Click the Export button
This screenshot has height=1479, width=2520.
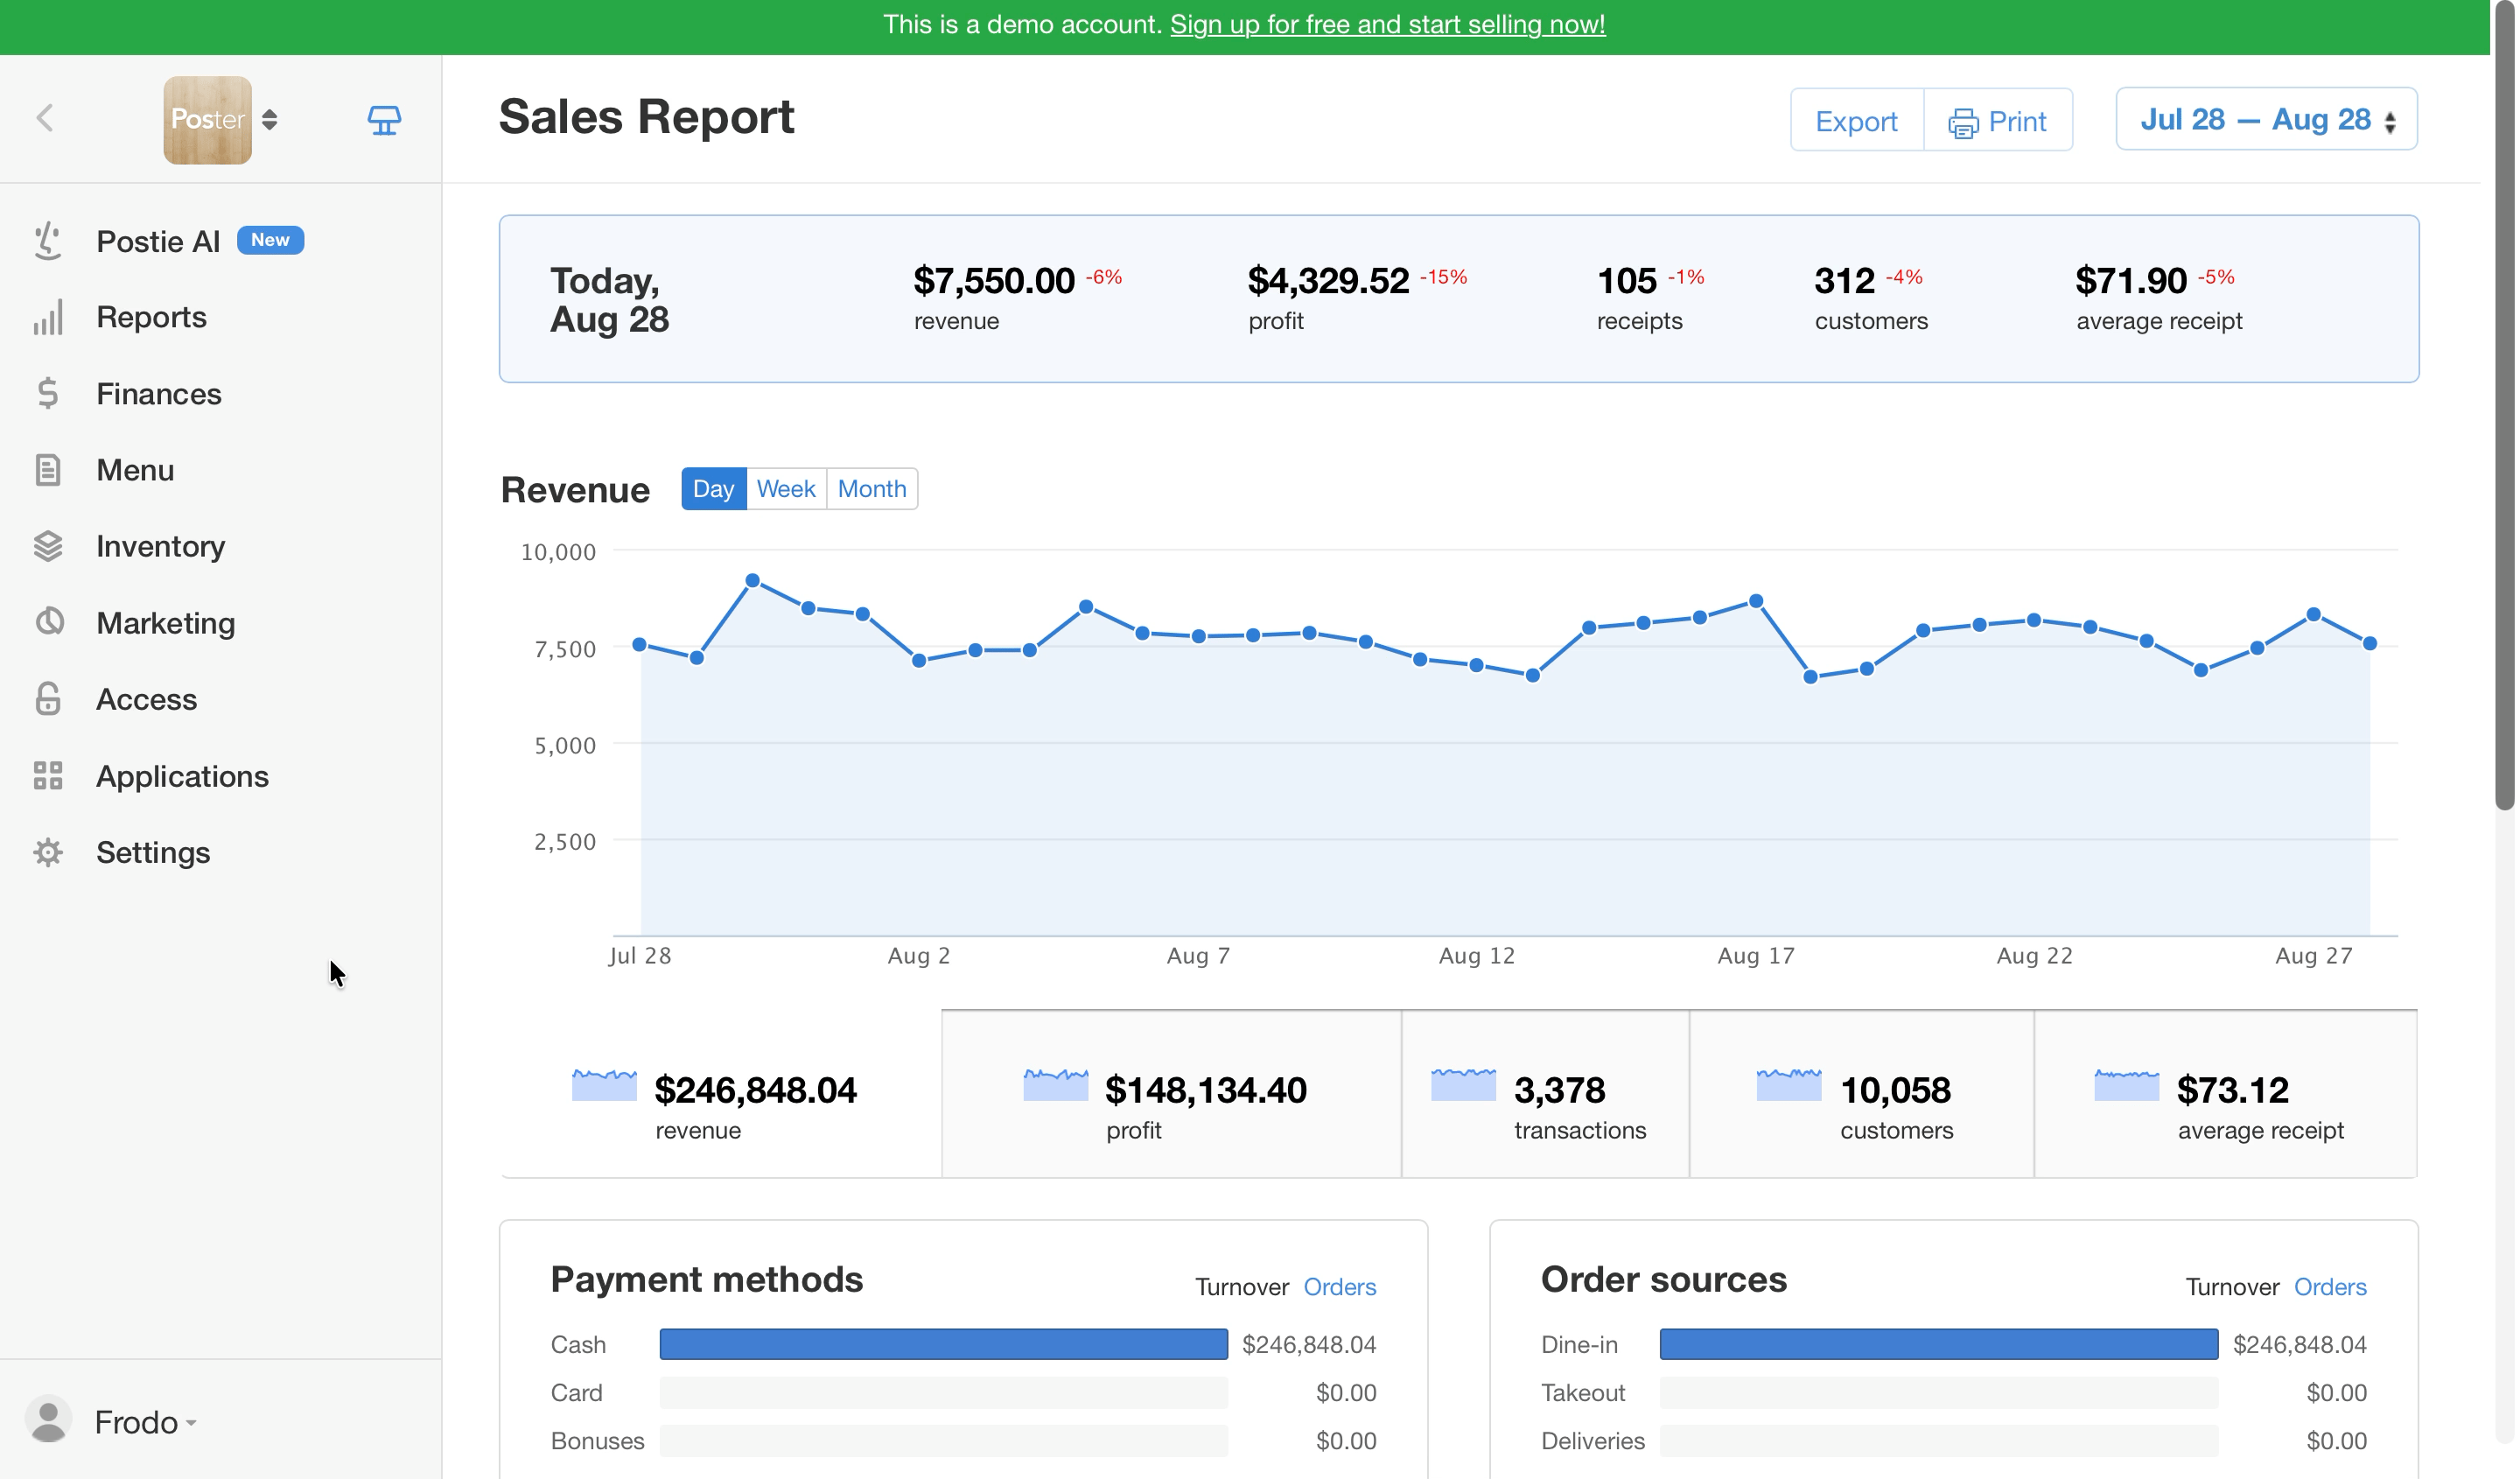coord(1856,120)
